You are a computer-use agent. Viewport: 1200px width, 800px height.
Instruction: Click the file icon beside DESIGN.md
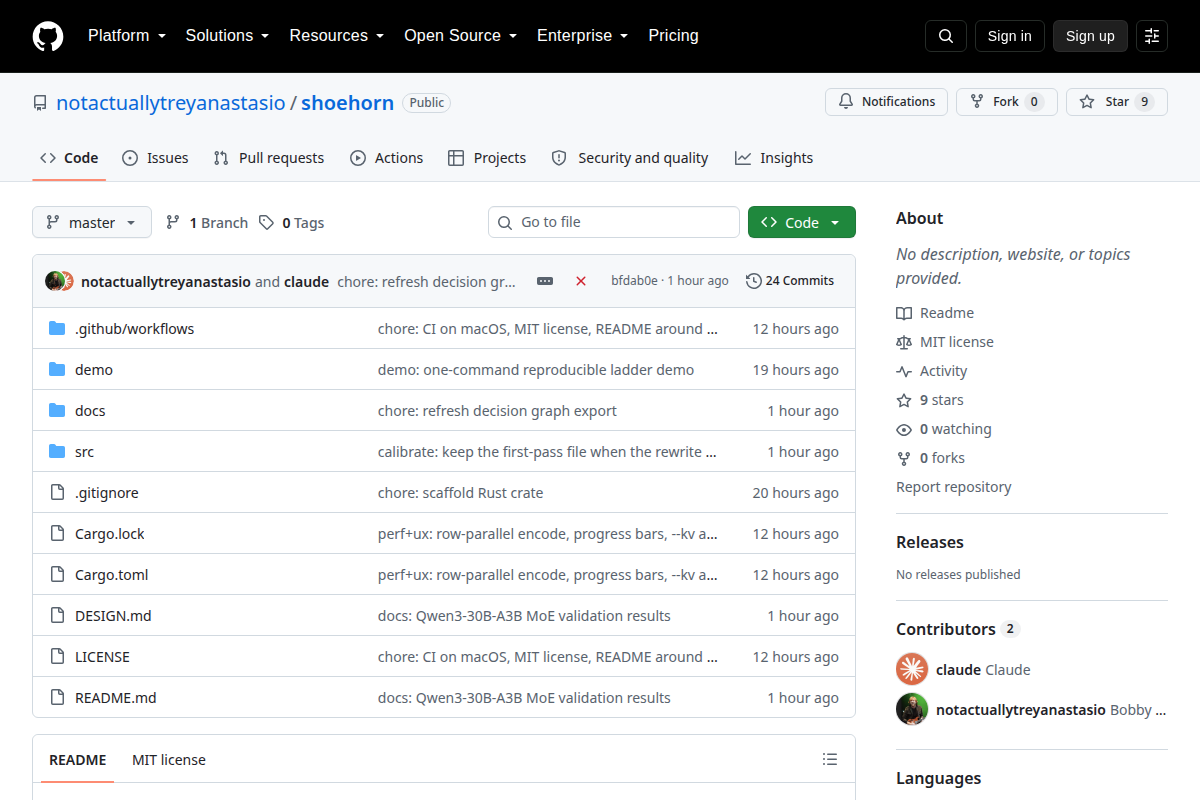click(57, 616)
